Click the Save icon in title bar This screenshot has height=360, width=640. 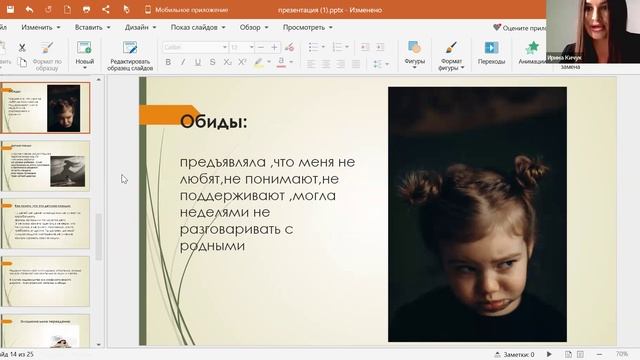click(x=10, y=9)
